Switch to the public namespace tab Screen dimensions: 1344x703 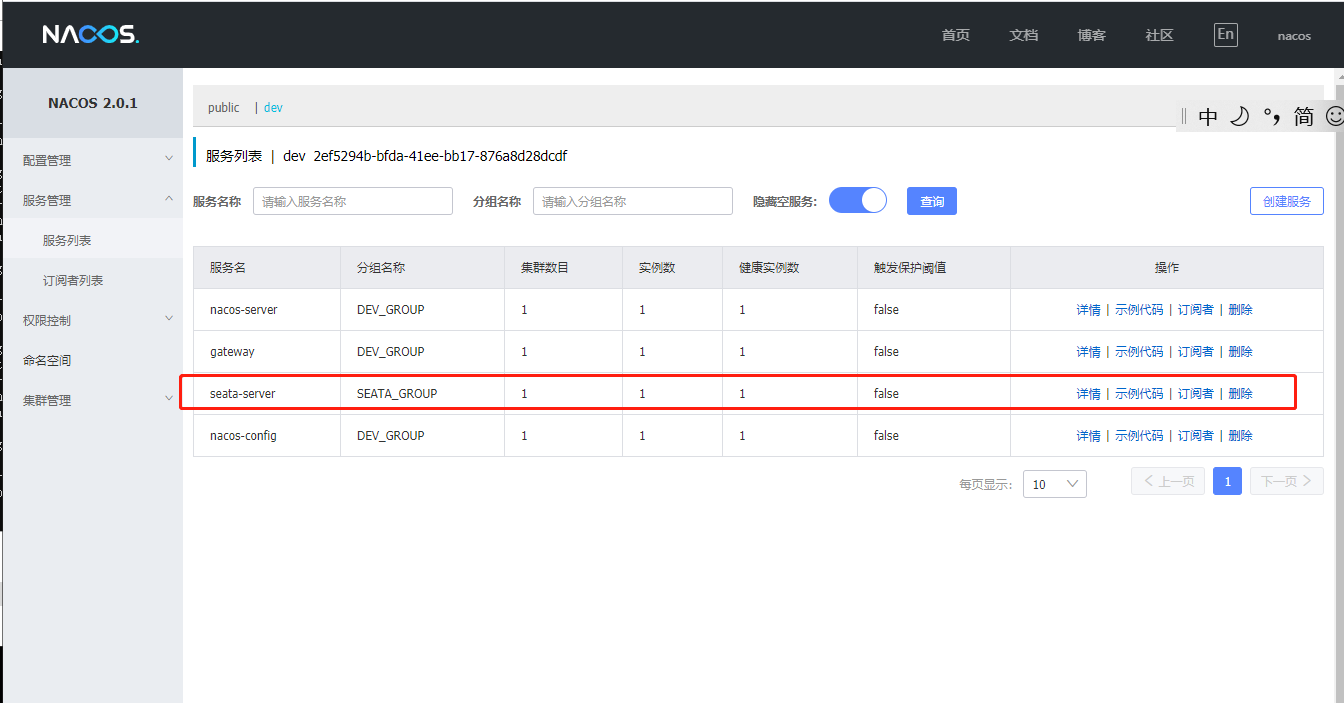[224, 107]
